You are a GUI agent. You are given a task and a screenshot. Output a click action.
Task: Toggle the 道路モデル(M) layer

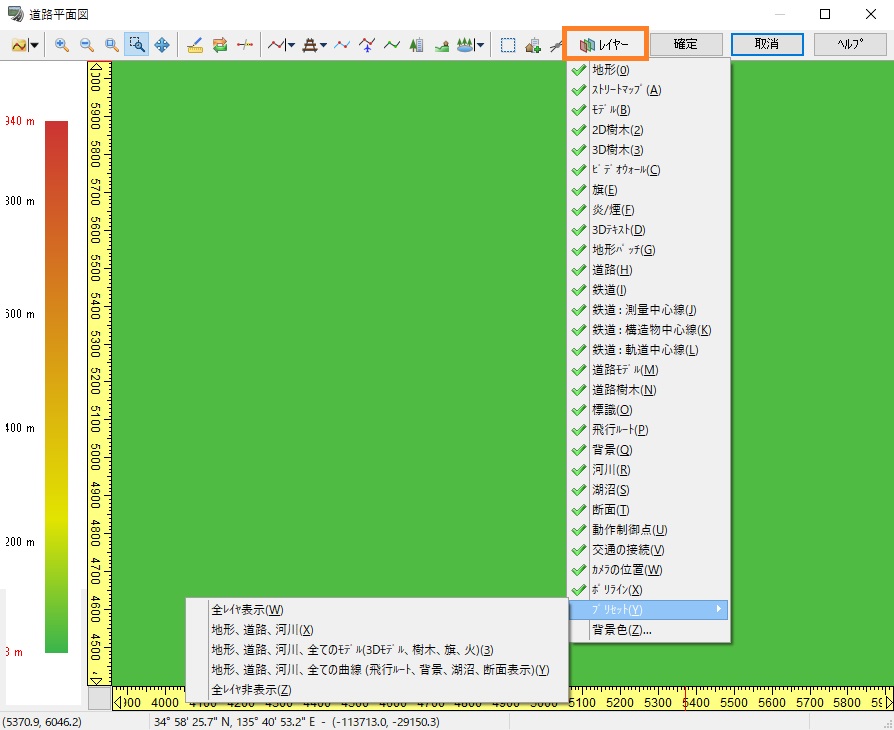point(649,370)
